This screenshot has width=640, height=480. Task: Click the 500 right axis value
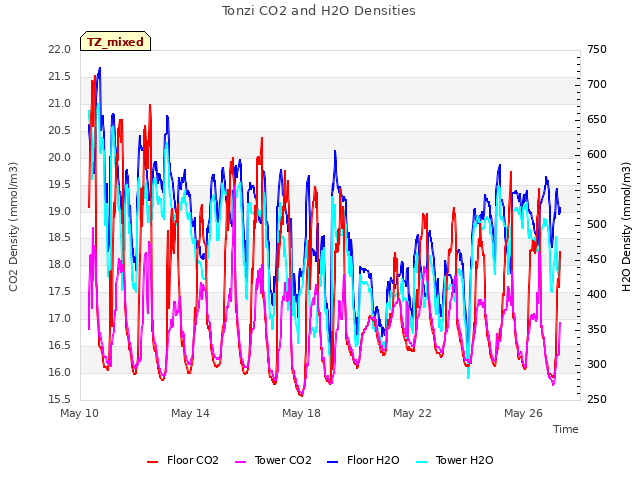click(x=597, y=225)
